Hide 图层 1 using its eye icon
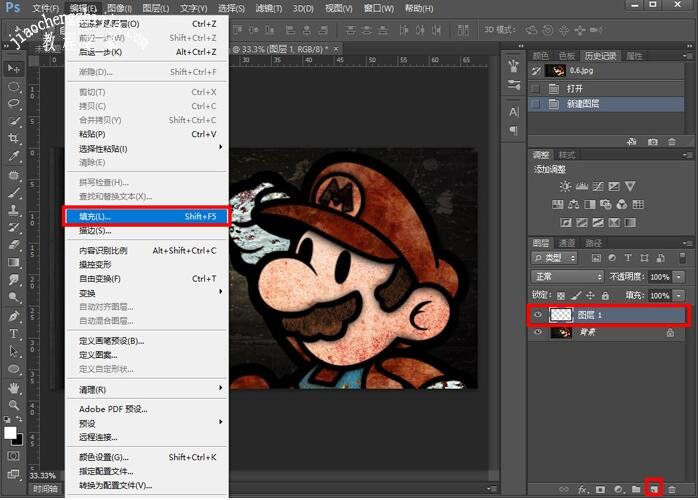 pyautogui.click(x=538, y=315)
